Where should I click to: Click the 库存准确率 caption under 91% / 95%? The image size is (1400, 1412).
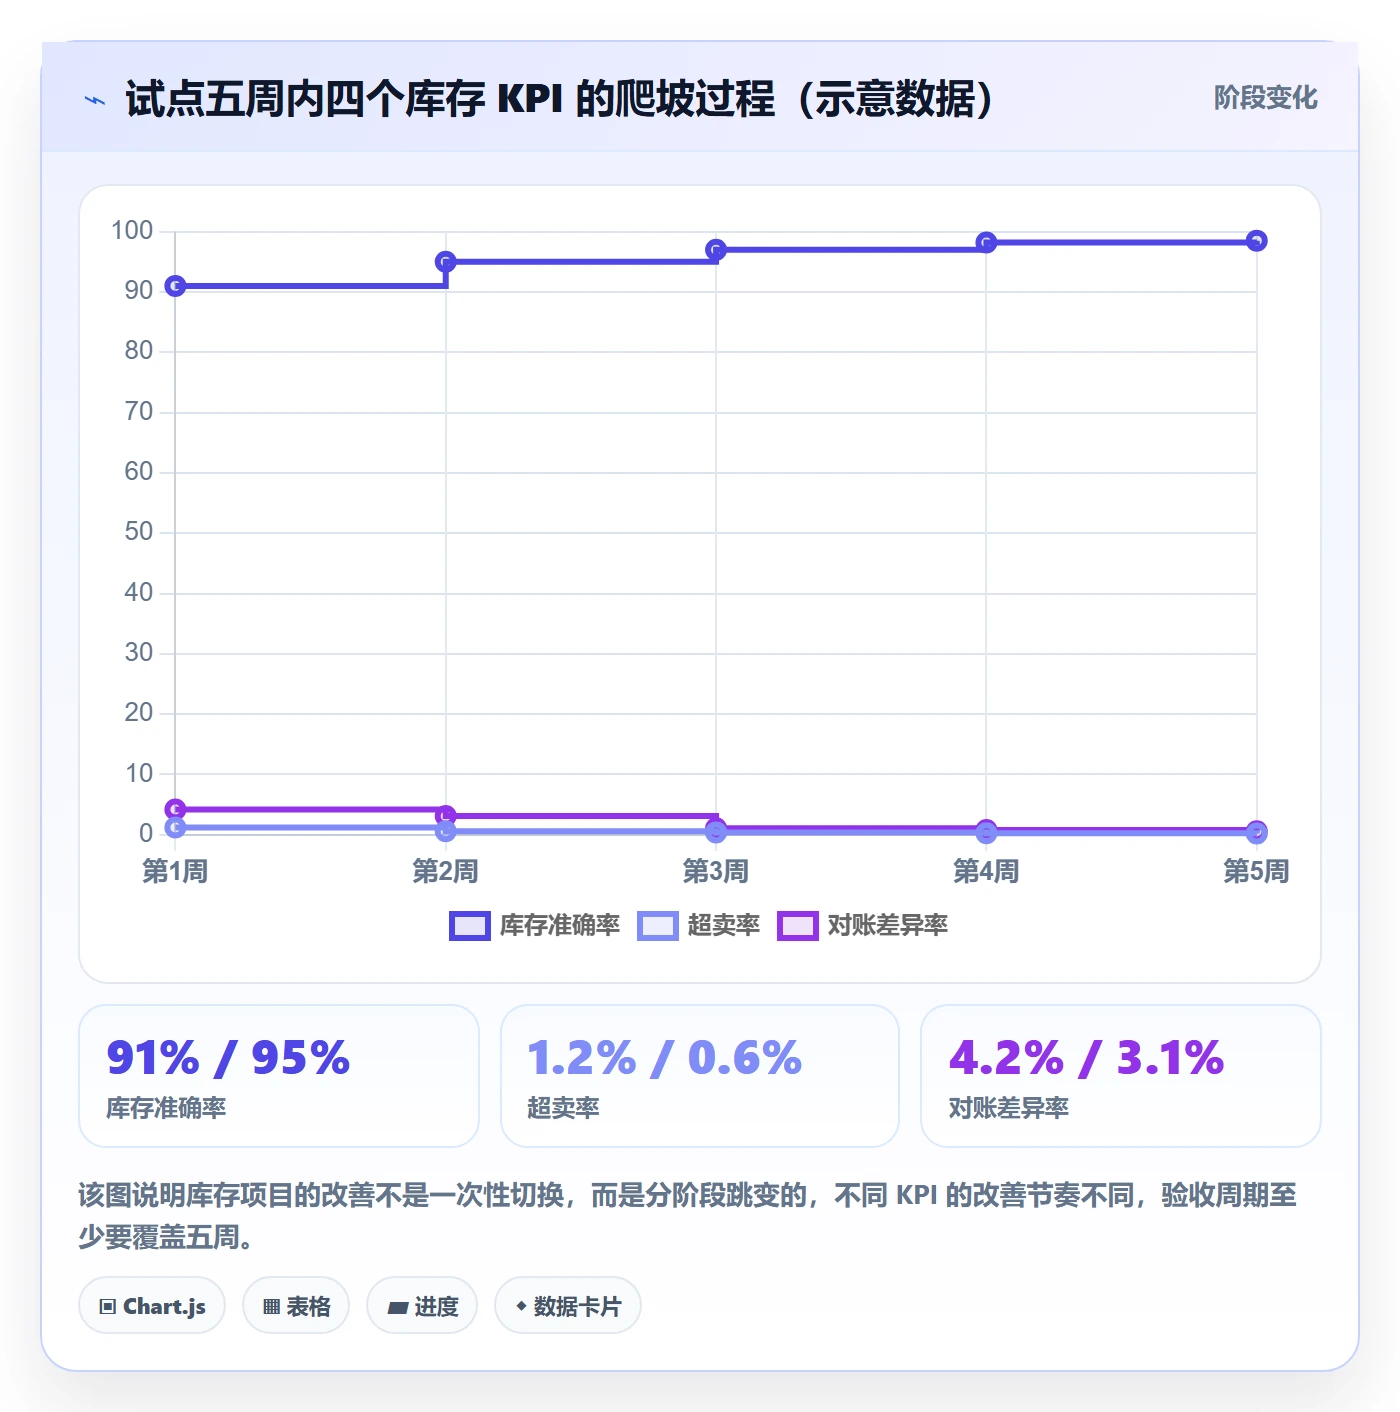point(166,1108)
